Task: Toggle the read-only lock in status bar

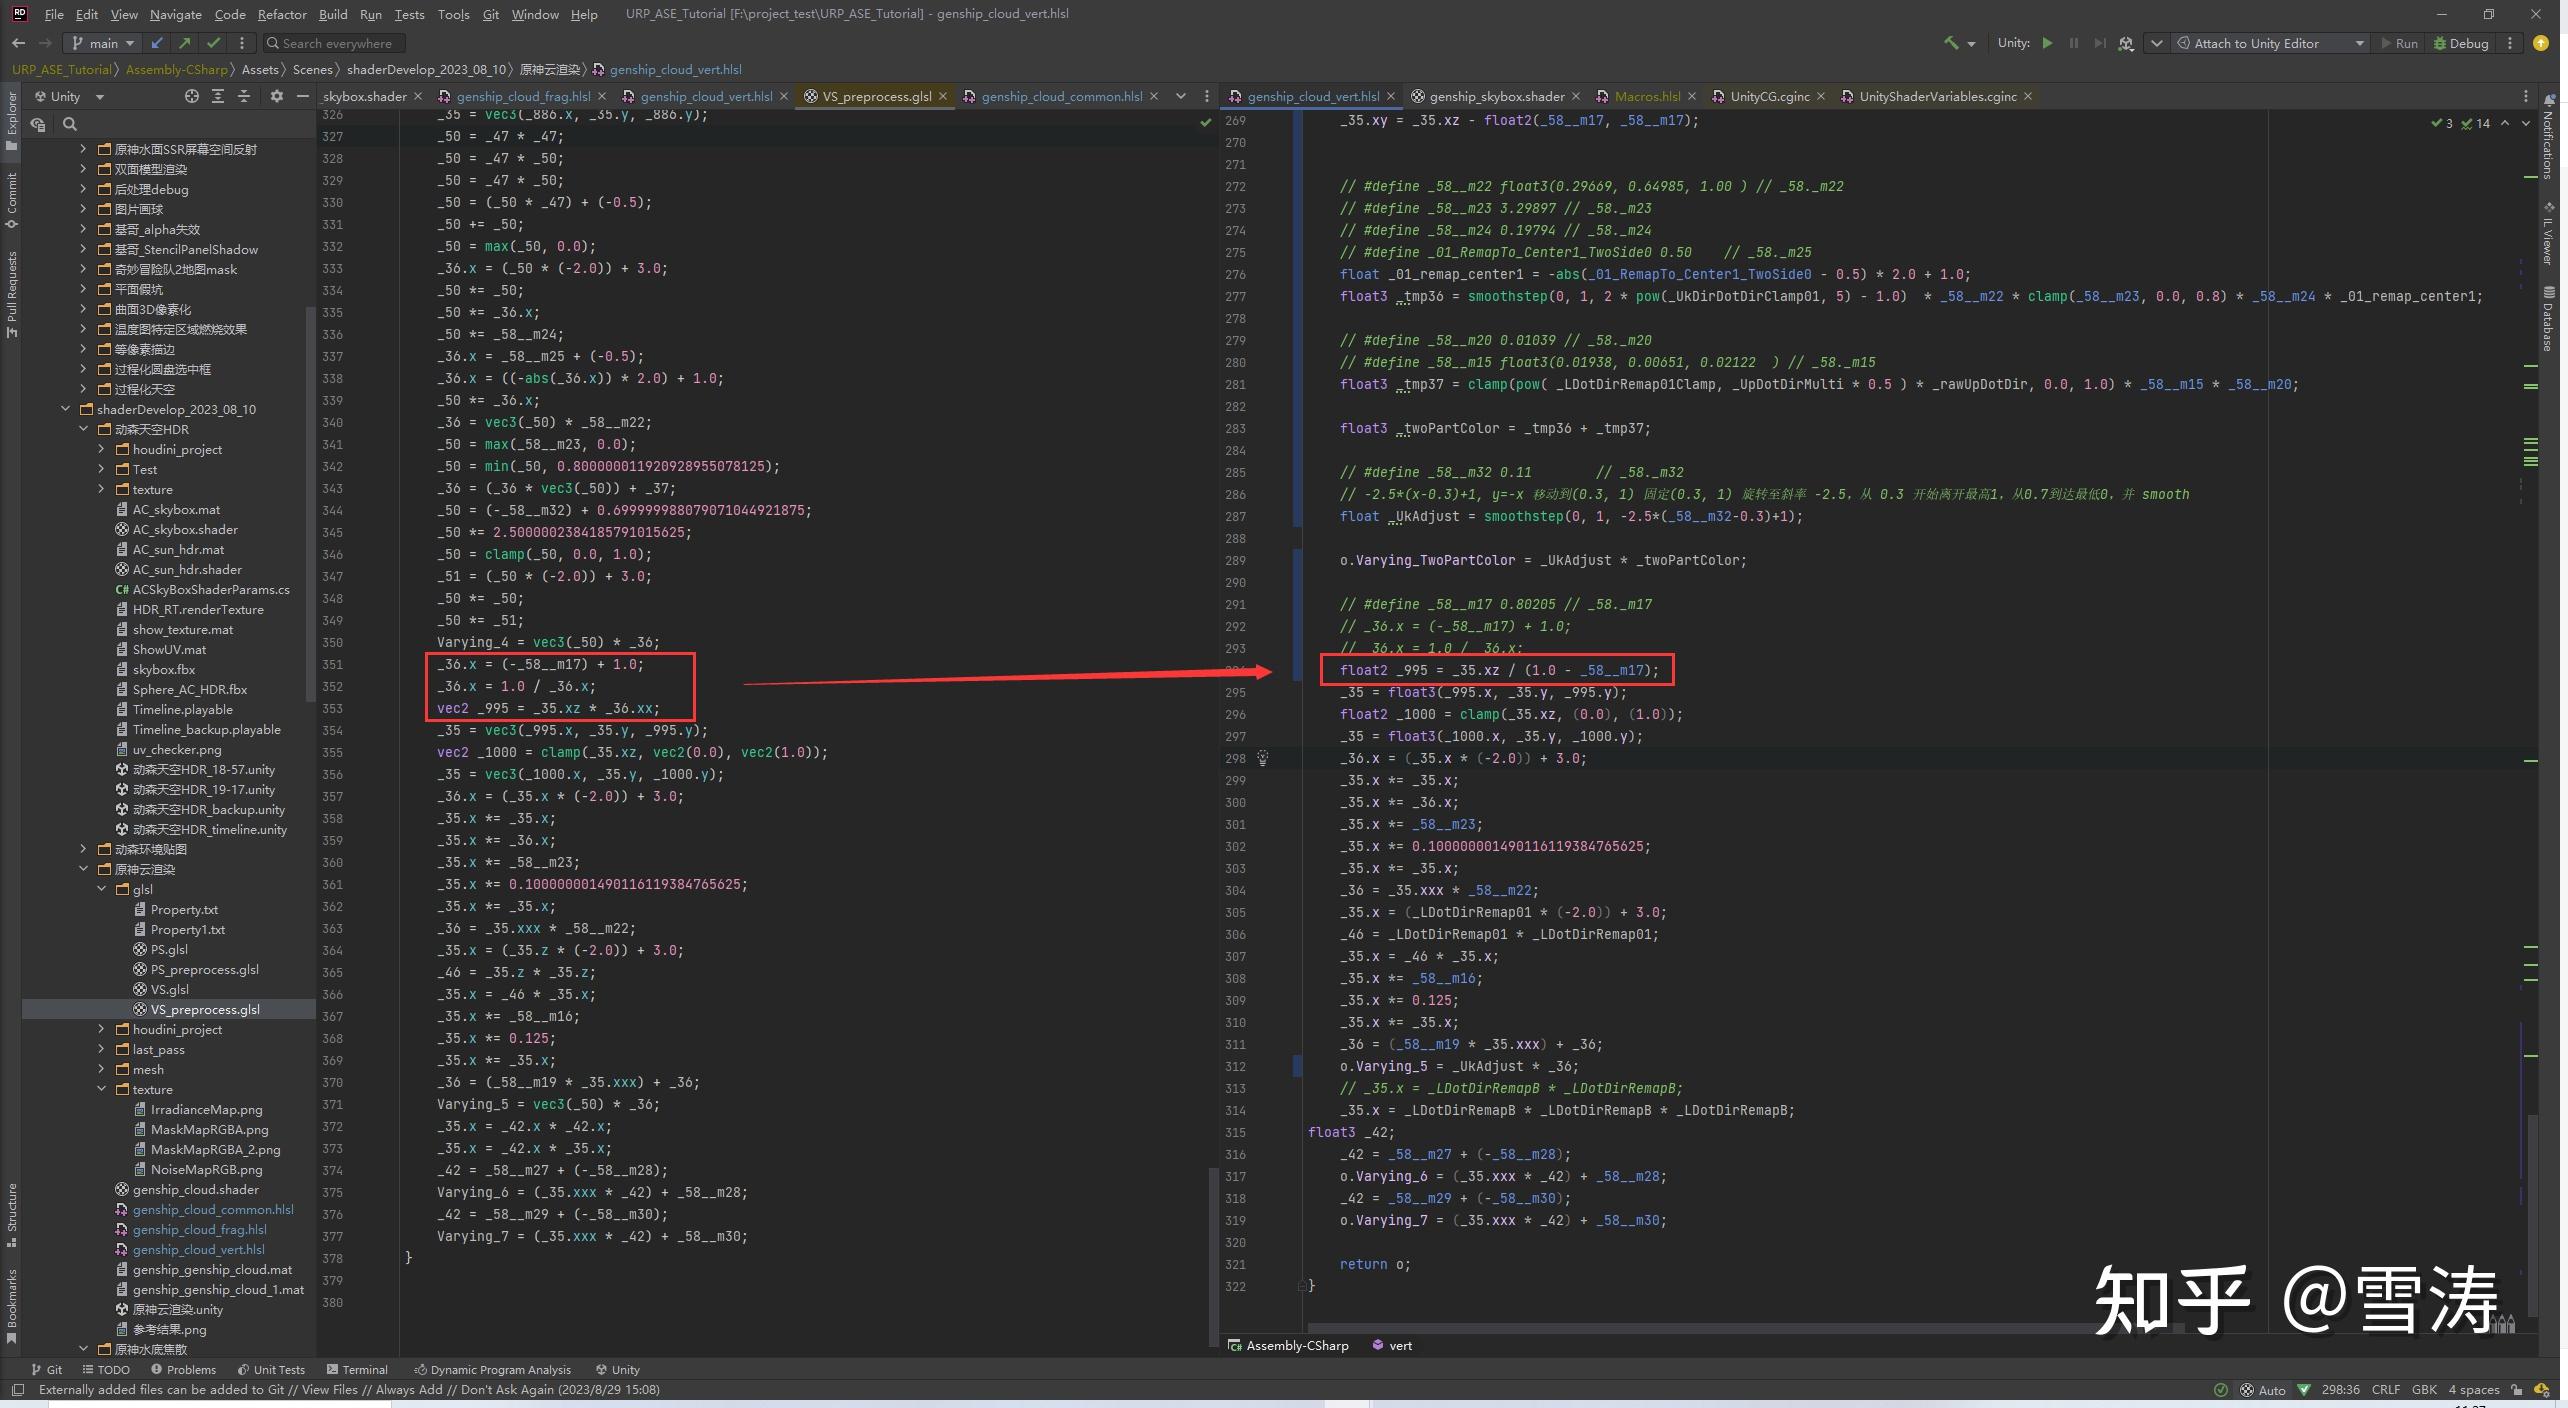Action: coord(2516,1390)
